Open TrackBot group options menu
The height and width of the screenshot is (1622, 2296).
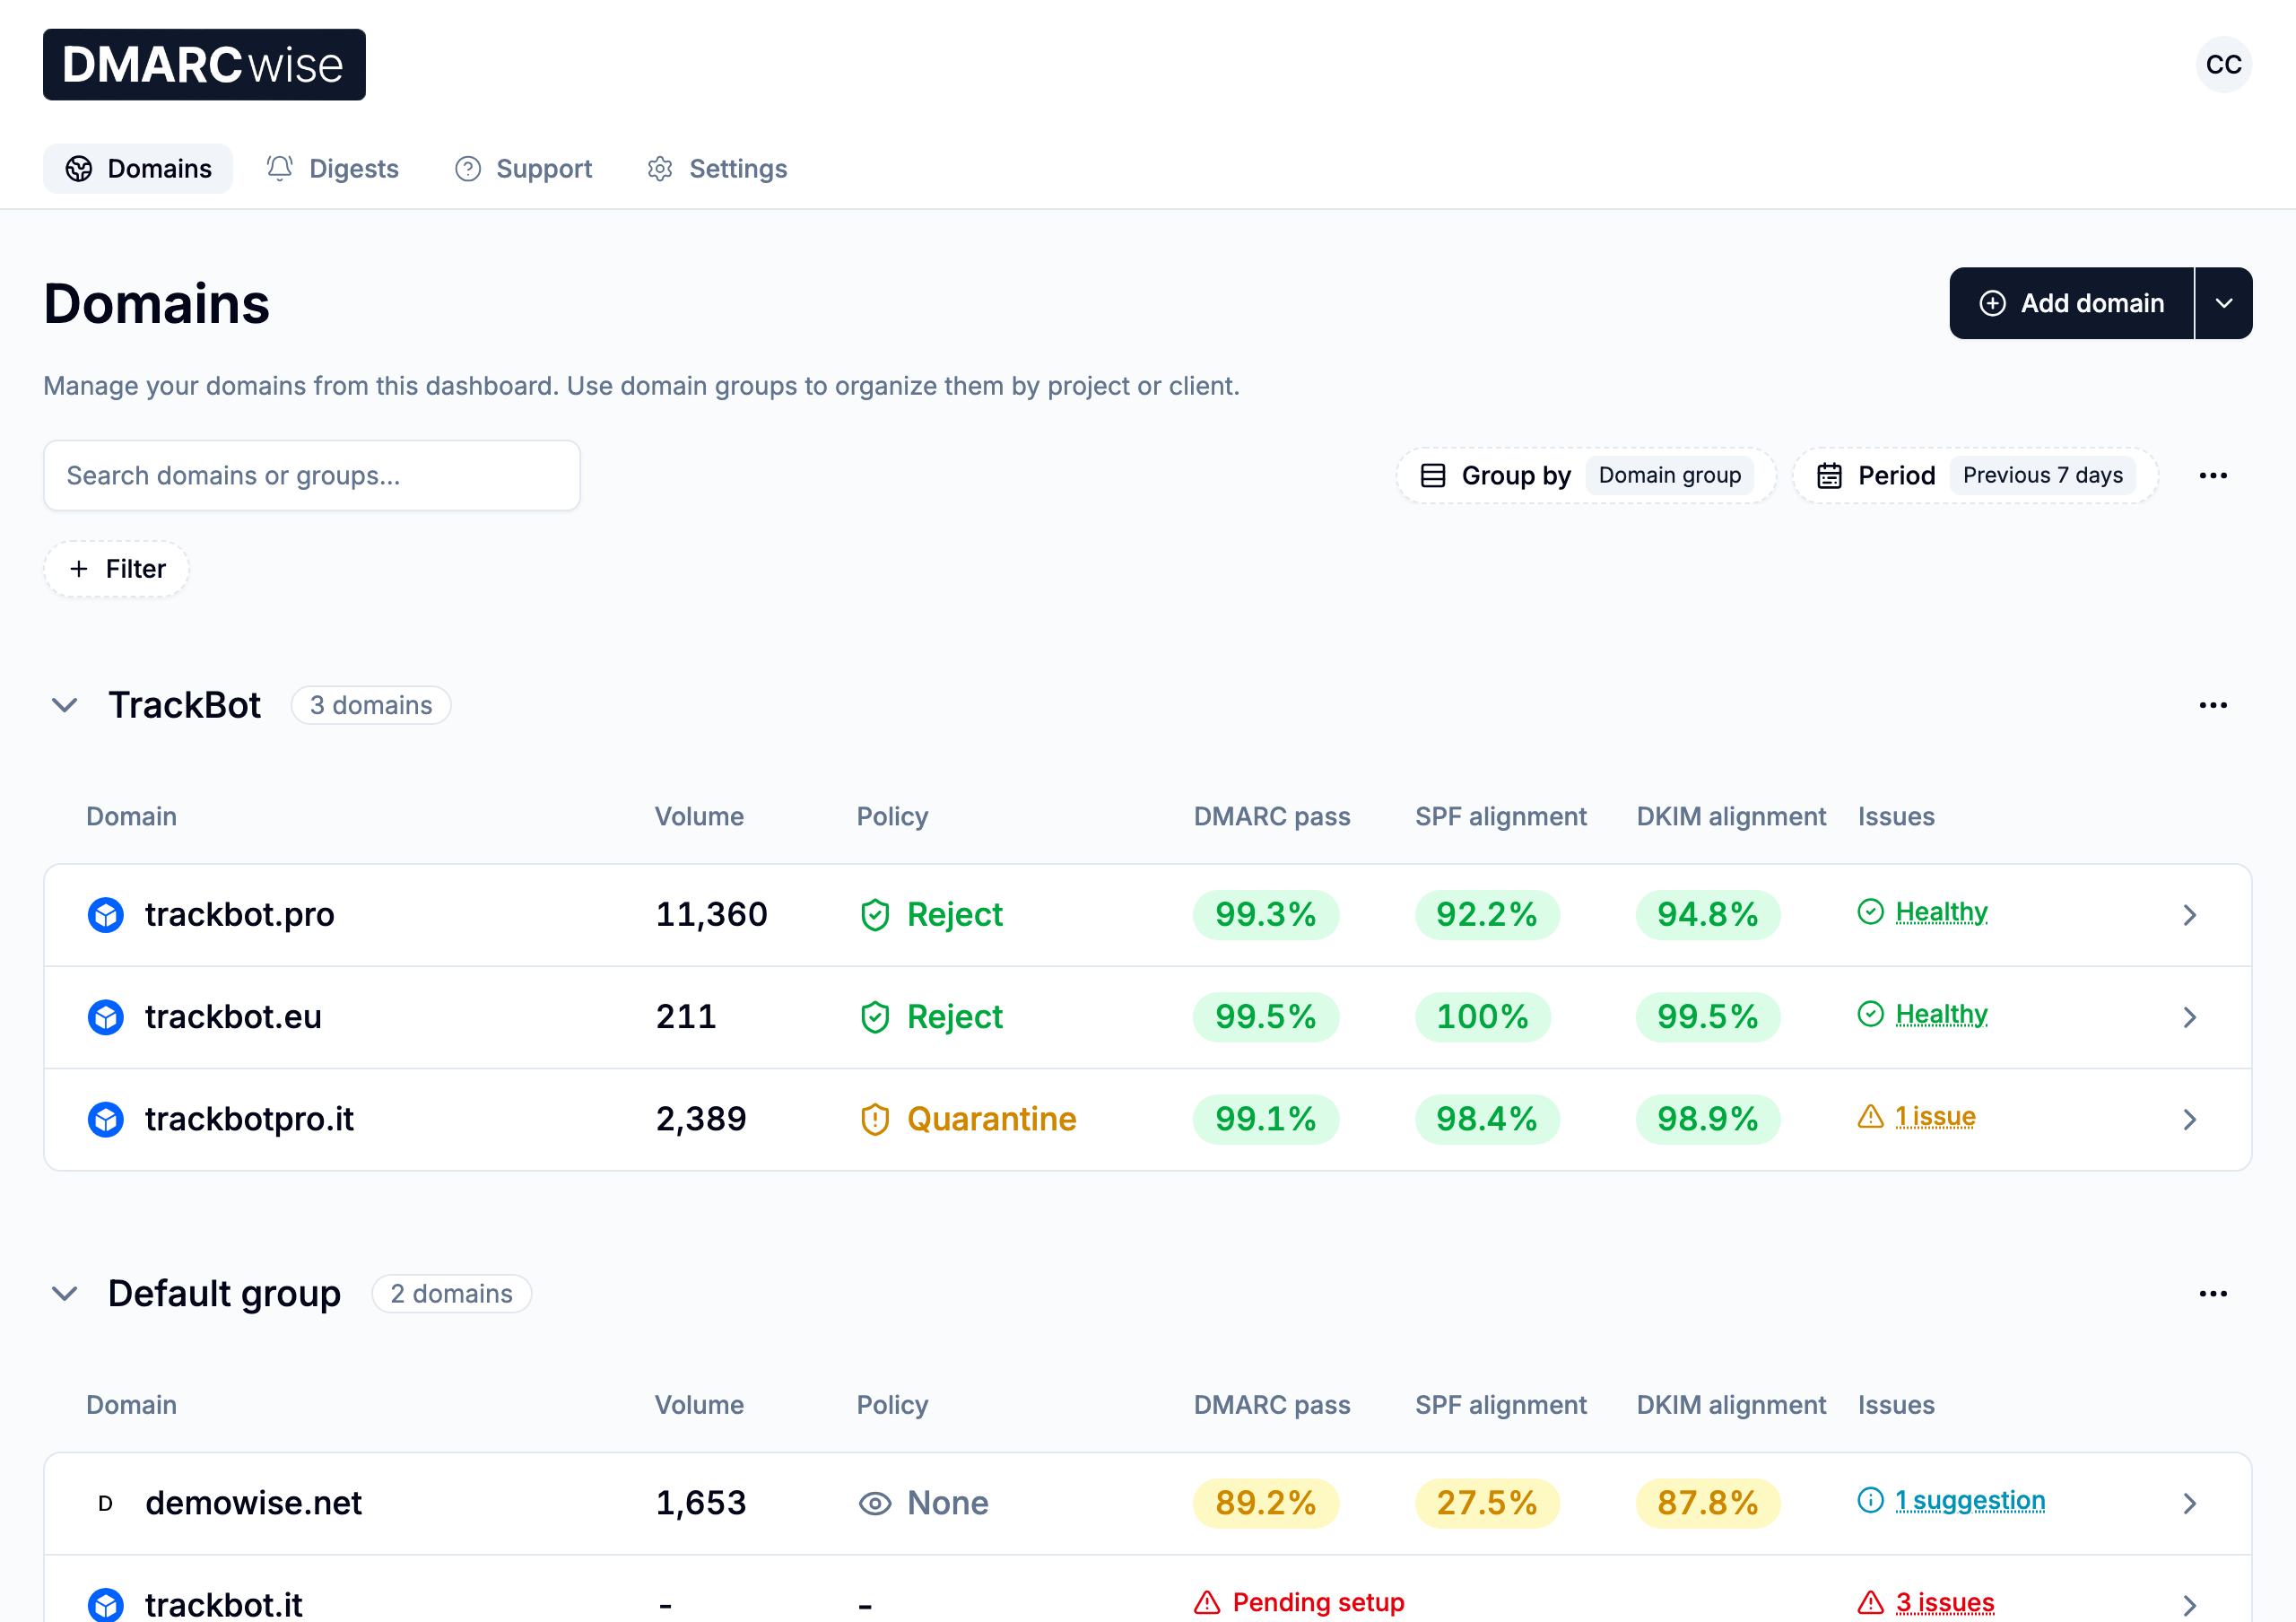2213,705
